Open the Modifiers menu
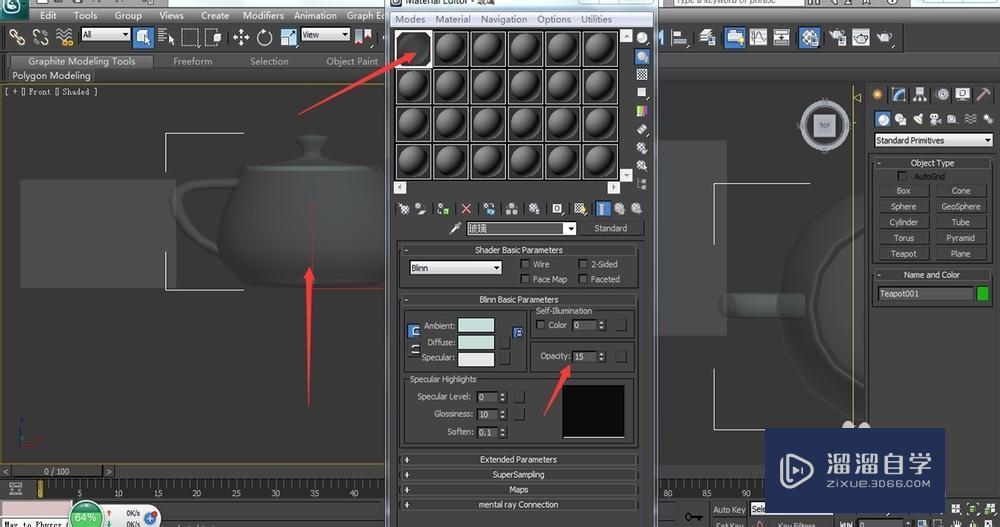Image resolution: width=1000 pixels, height=527 pixels. 263,16
